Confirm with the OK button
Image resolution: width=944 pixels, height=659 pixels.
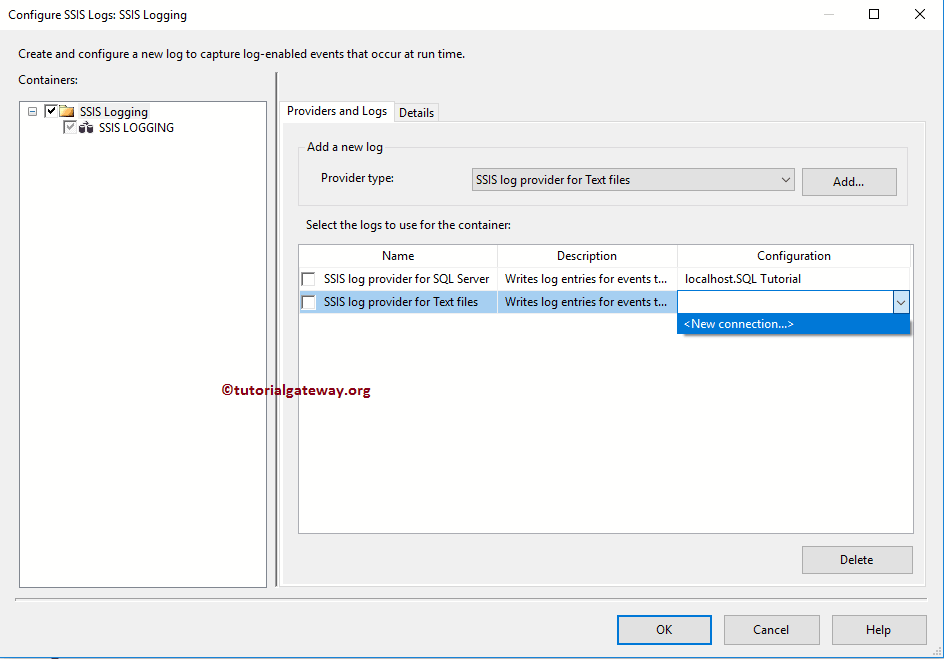[664, 630]
